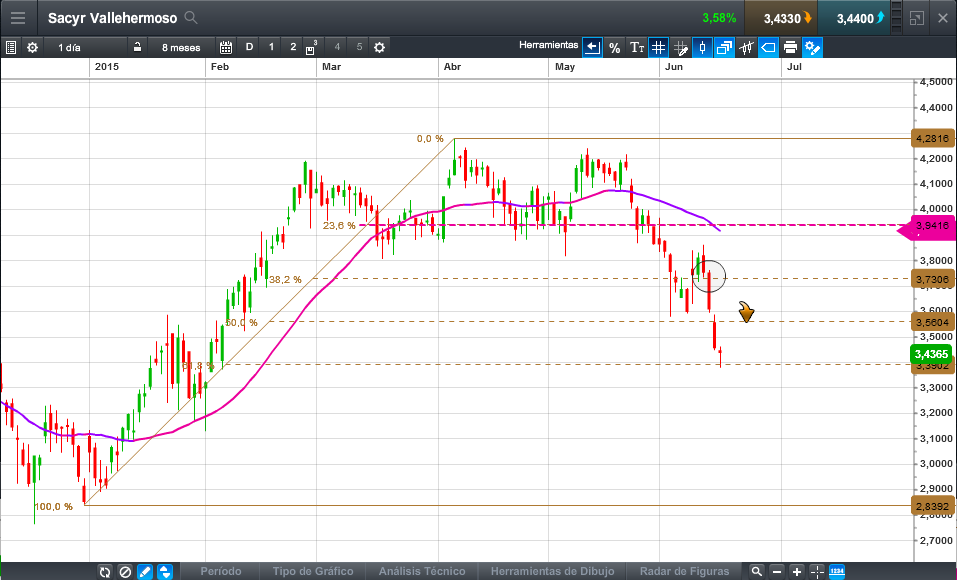The width and height of the screenshot is (957, 580).
Task: Click the green 3,4365 current price label
Action: (x=931, y=354)
